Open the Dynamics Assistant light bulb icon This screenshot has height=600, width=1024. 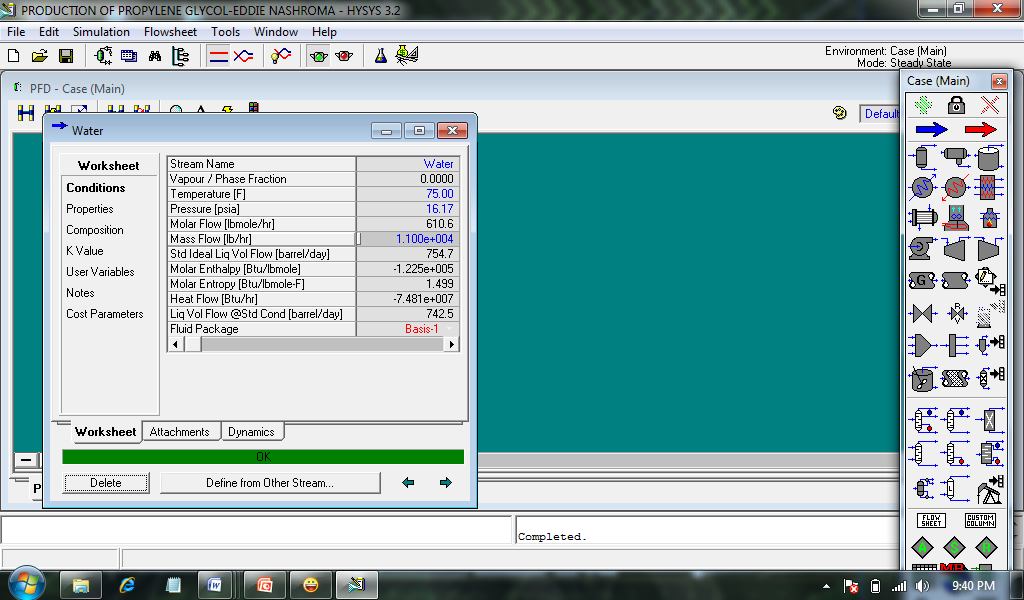coord(281,56)
